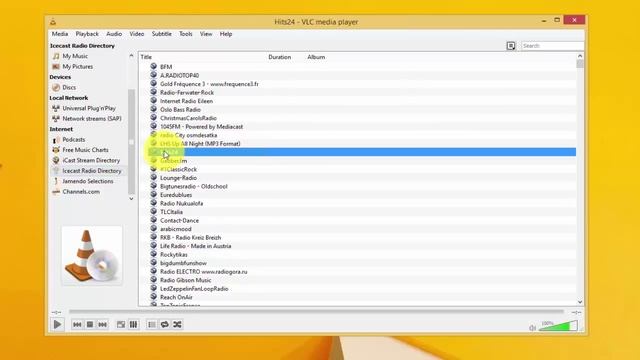The width and height of the screenshot is (640, 360).
Task: Sort by the Album column header
Action: (x=316, y=57)
